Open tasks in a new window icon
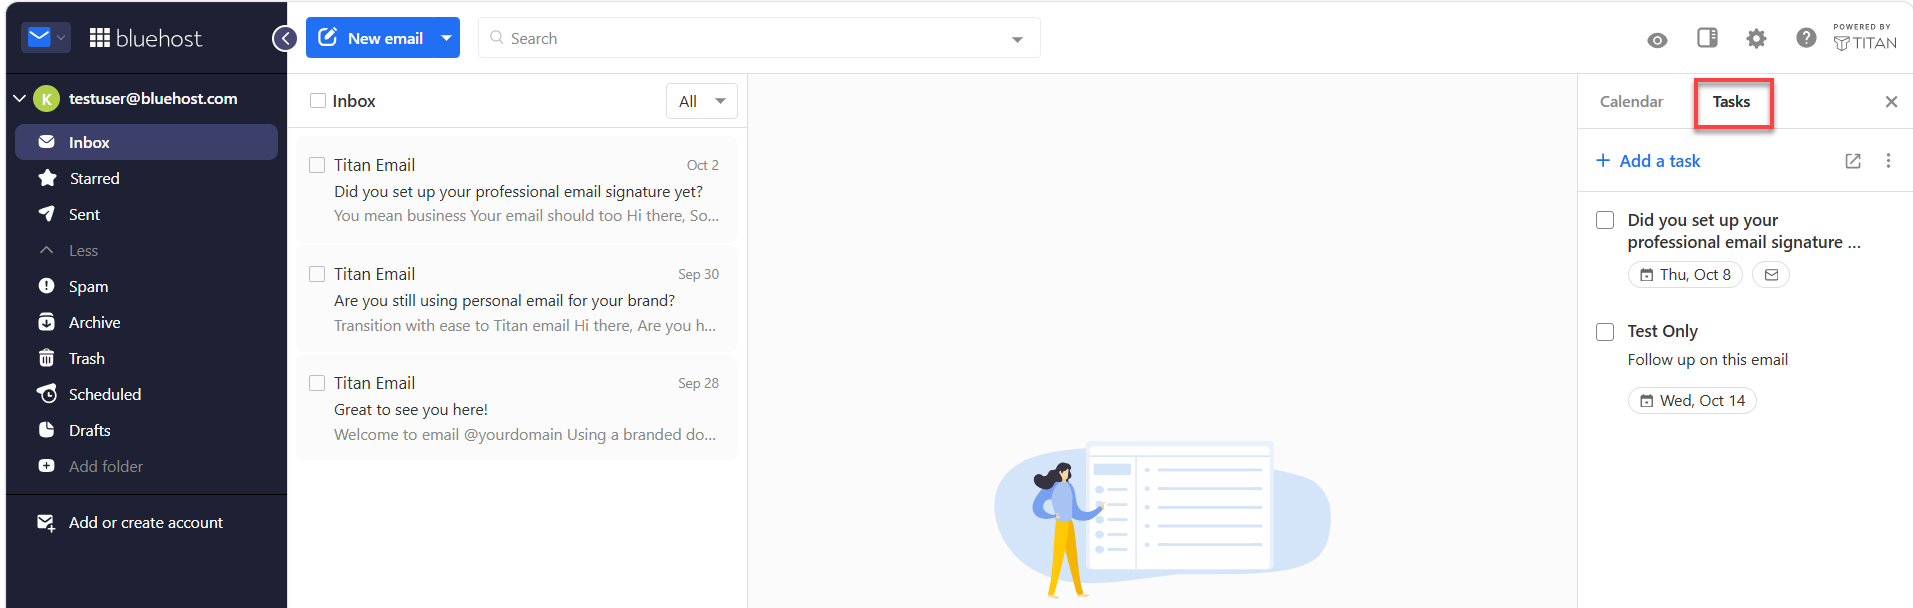Viewport: 1913px width, 608px height. coord(1853,161)
